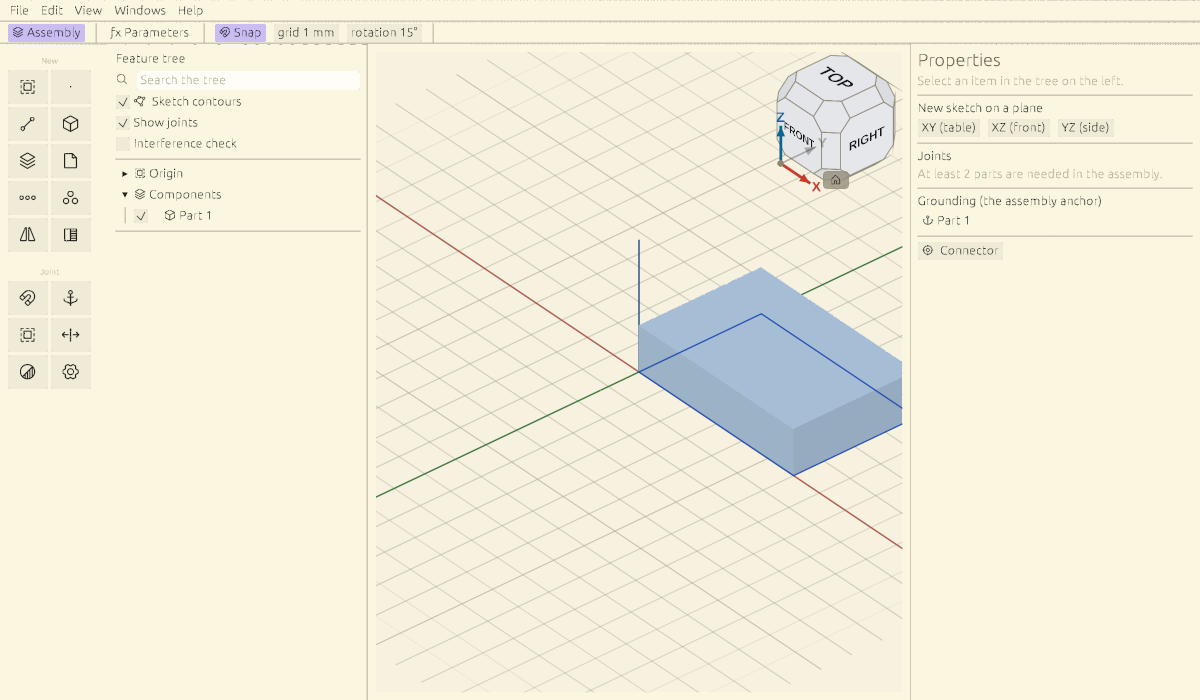Click the half-shaded circle joint icon

coord(28,372)
